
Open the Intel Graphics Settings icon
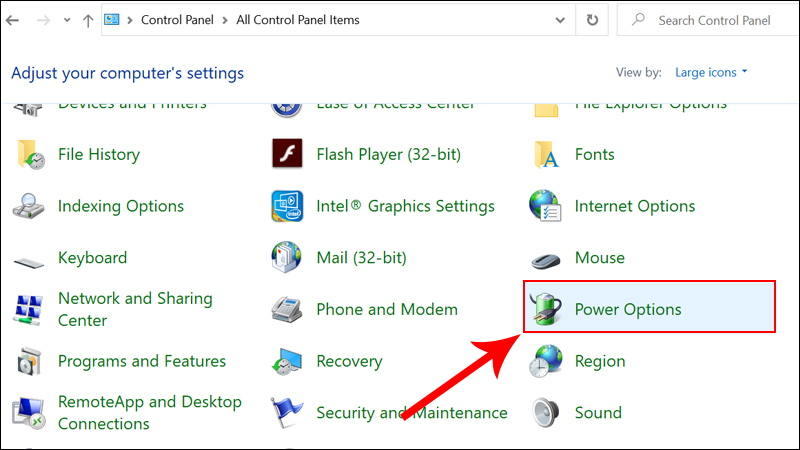coord(287,206)
